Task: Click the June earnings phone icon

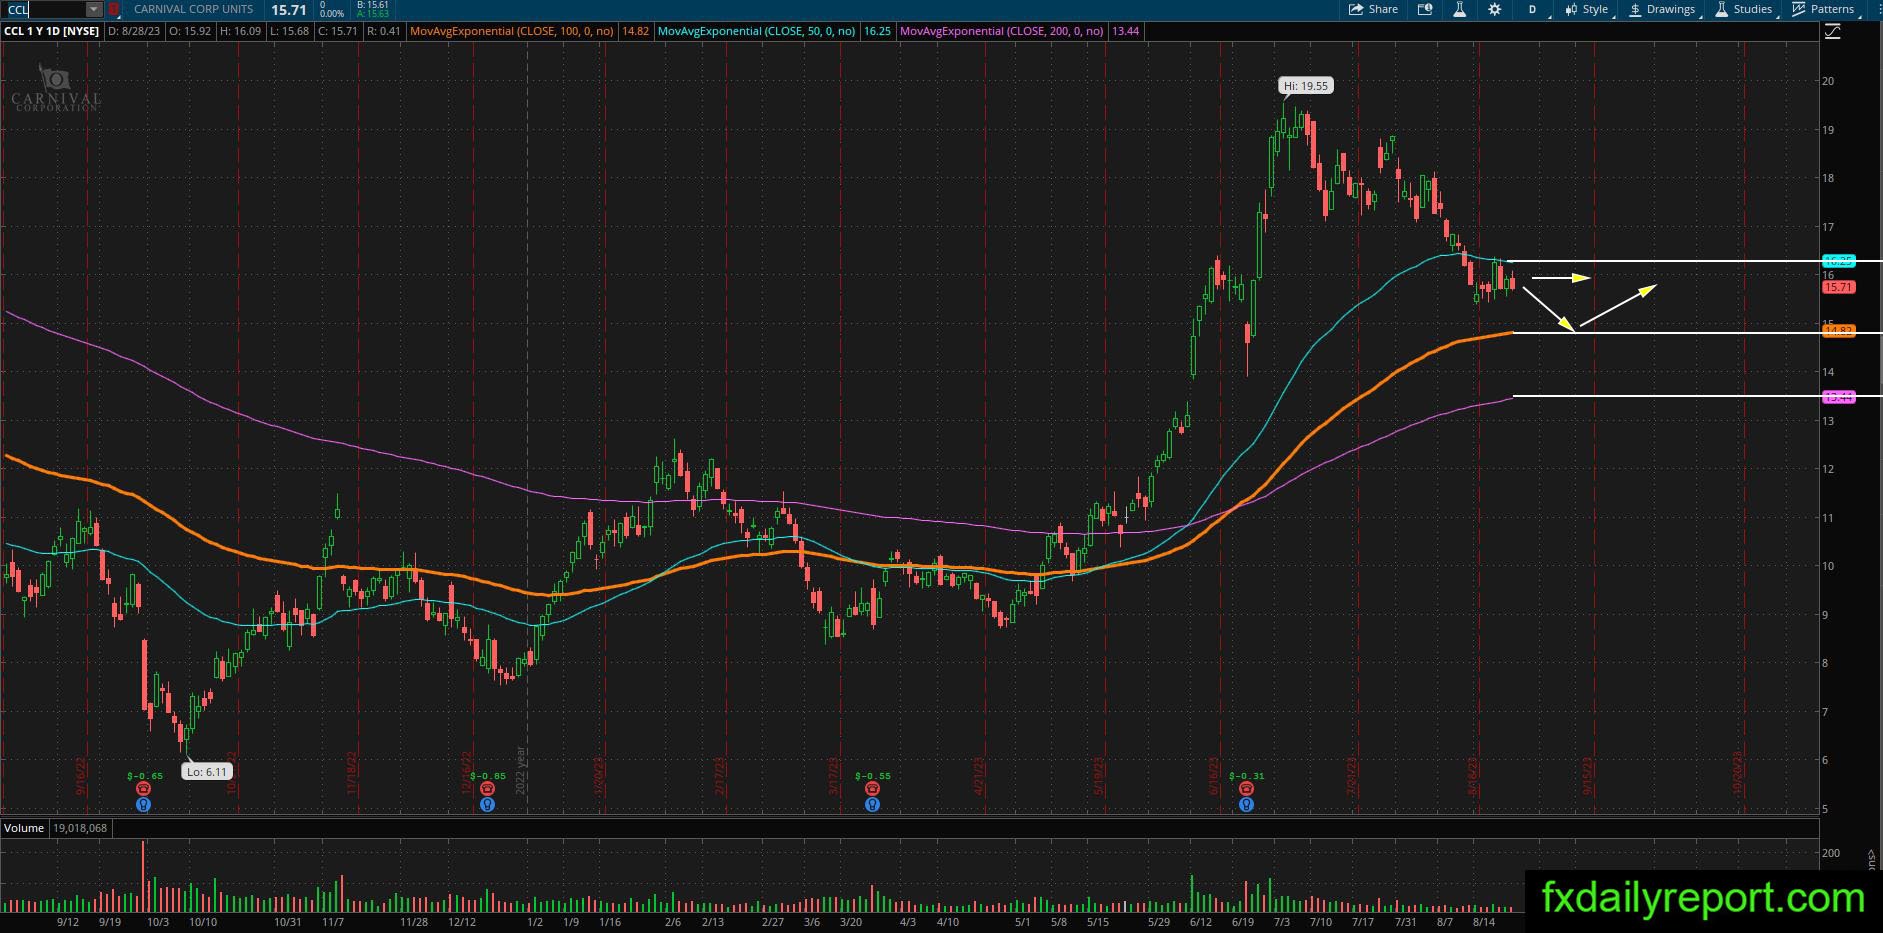Action: coord(1246,789)
